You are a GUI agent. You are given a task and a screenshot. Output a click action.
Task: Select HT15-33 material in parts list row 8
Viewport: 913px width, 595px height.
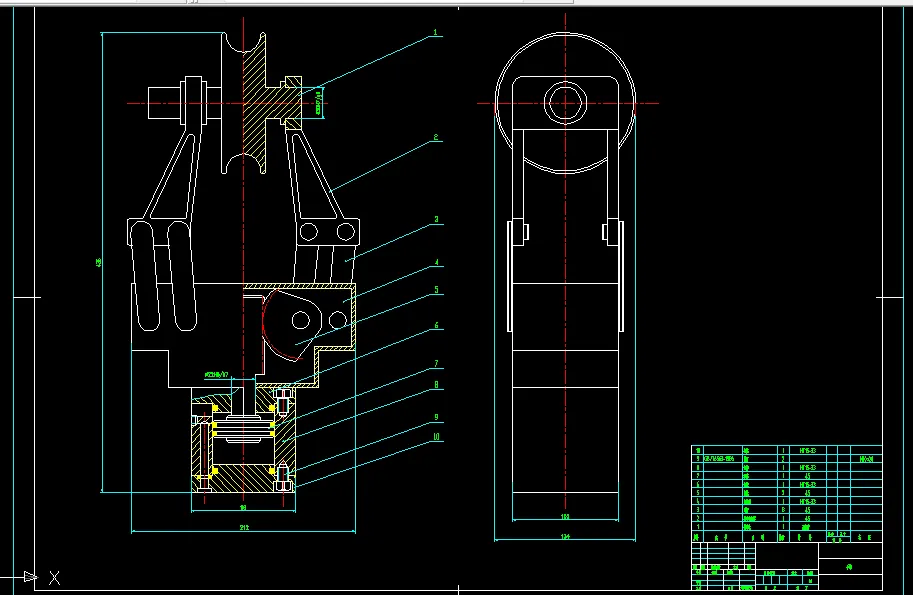pyautogui.click(x=808, y=468)
